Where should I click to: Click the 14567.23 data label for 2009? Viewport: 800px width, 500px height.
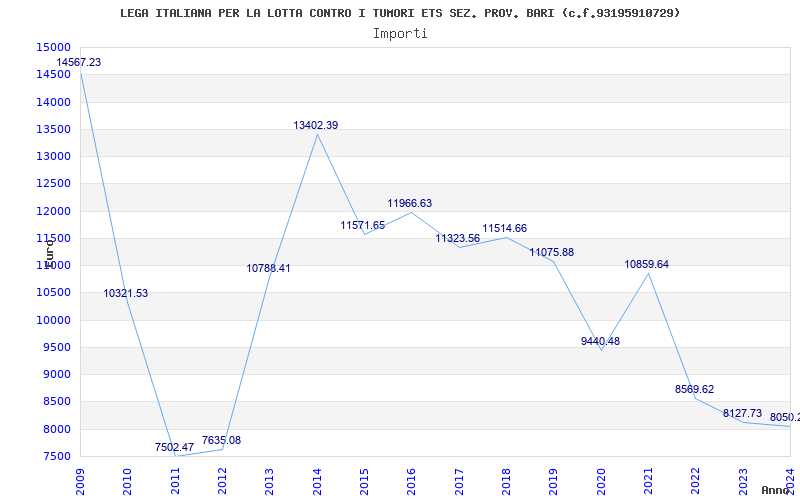(79, 62)
